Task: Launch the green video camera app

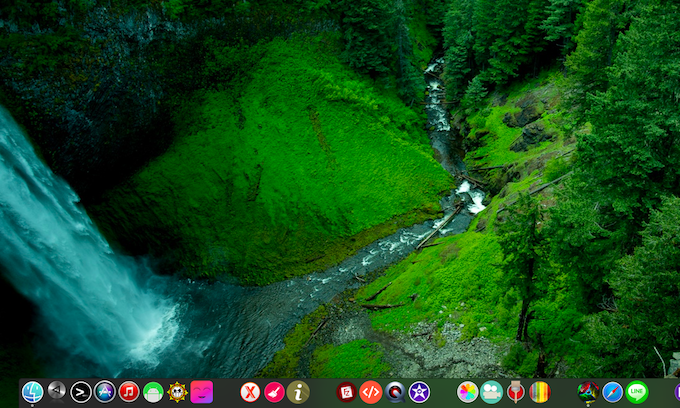Action: point(491,392)
